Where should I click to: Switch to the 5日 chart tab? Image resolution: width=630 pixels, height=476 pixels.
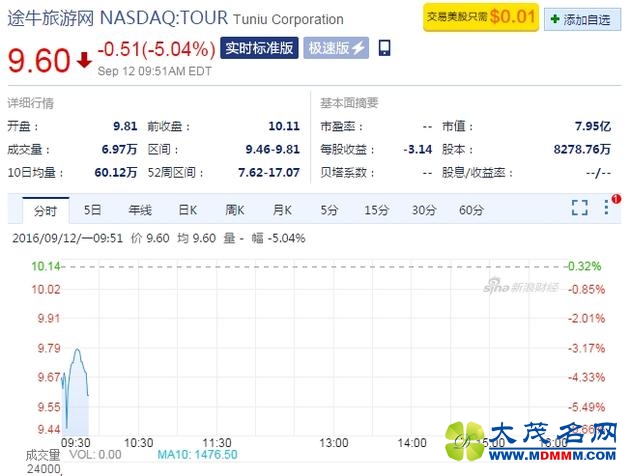[92, 210]
